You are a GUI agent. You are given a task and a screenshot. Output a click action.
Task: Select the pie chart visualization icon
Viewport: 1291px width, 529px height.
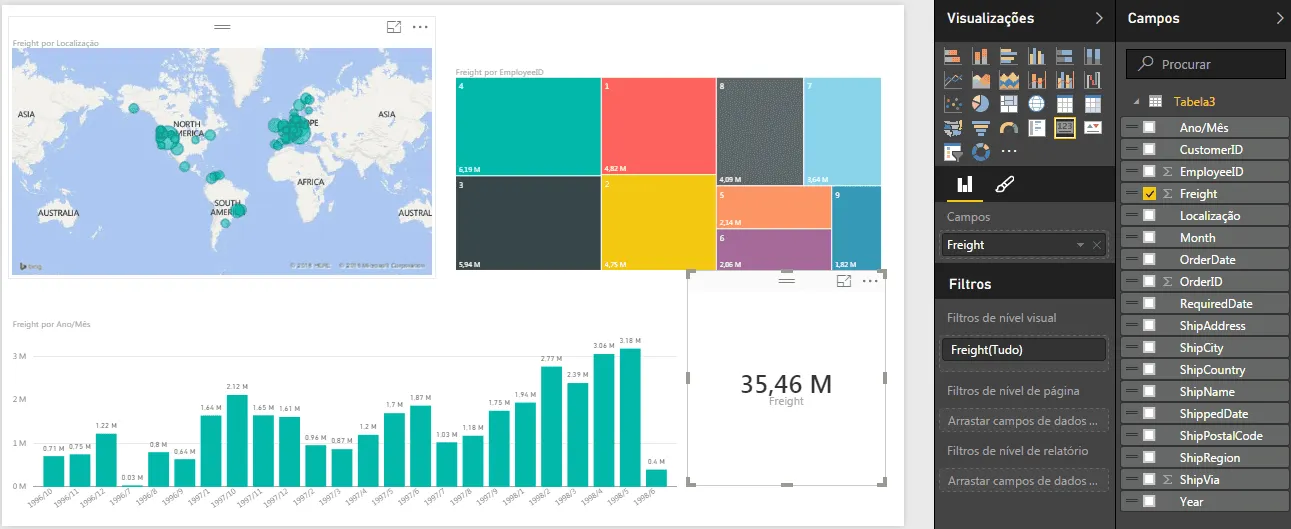[x=980, y=103]
